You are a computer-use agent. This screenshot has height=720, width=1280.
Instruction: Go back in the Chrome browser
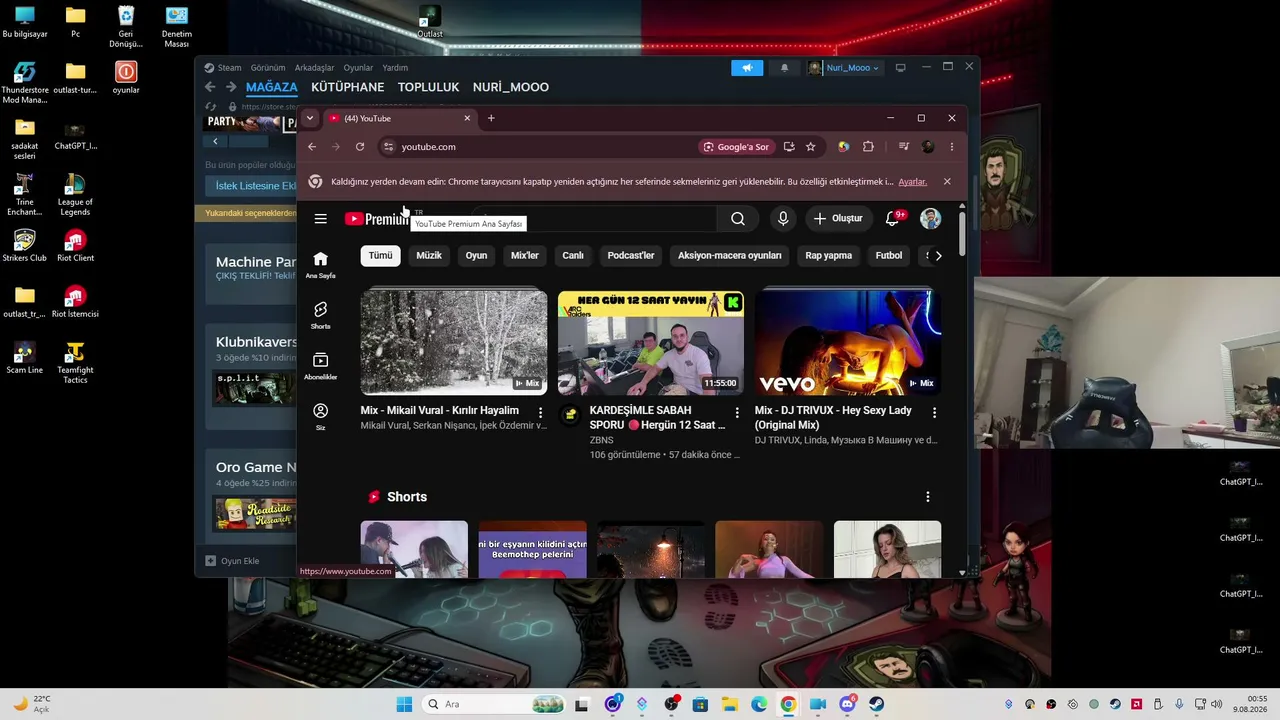312,147
